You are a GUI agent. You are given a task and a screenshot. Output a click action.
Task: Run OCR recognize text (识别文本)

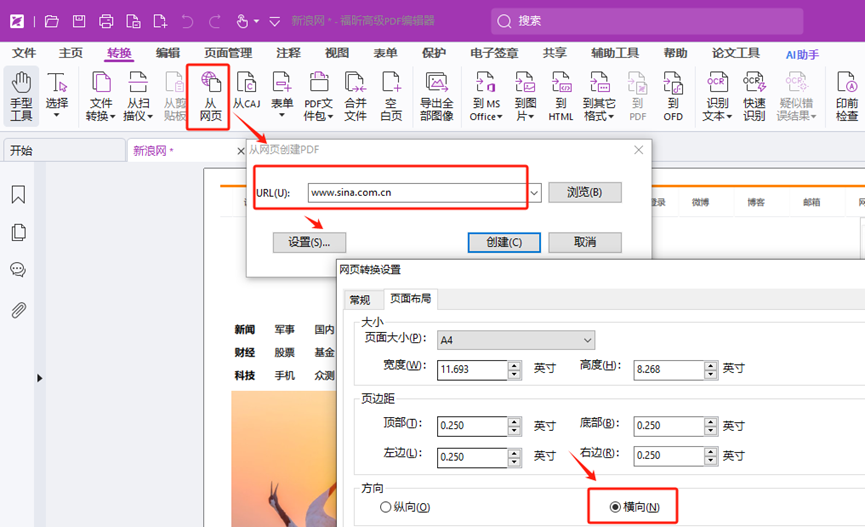coord(717,96)
